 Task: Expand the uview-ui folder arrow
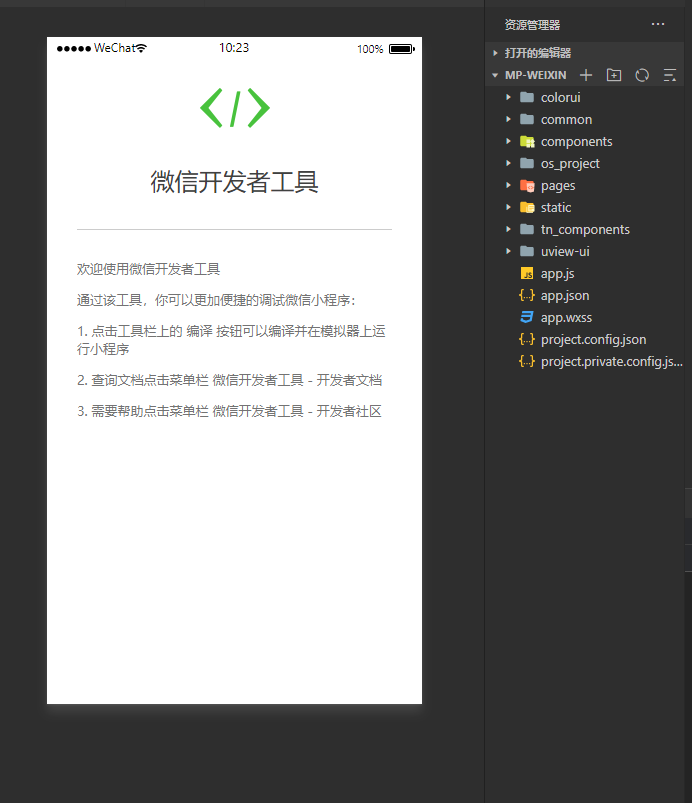(508, 251)
